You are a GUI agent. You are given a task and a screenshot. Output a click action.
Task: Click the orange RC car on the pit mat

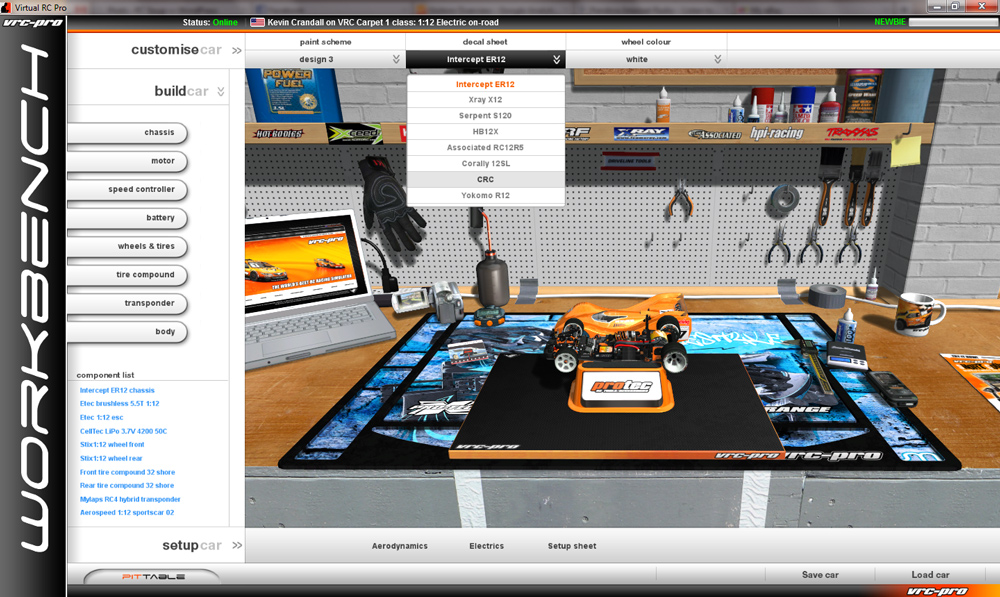point(617,332)
